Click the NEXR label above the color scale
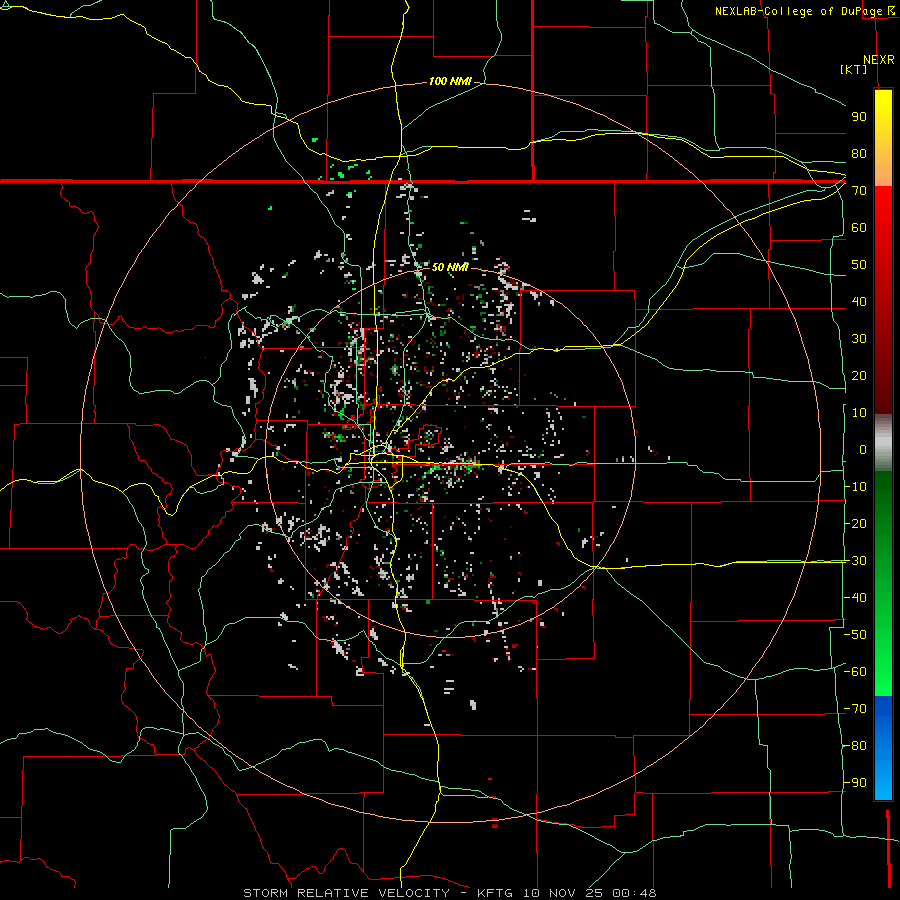The width and height of the screenshot is (900, 900). [879, 60]
